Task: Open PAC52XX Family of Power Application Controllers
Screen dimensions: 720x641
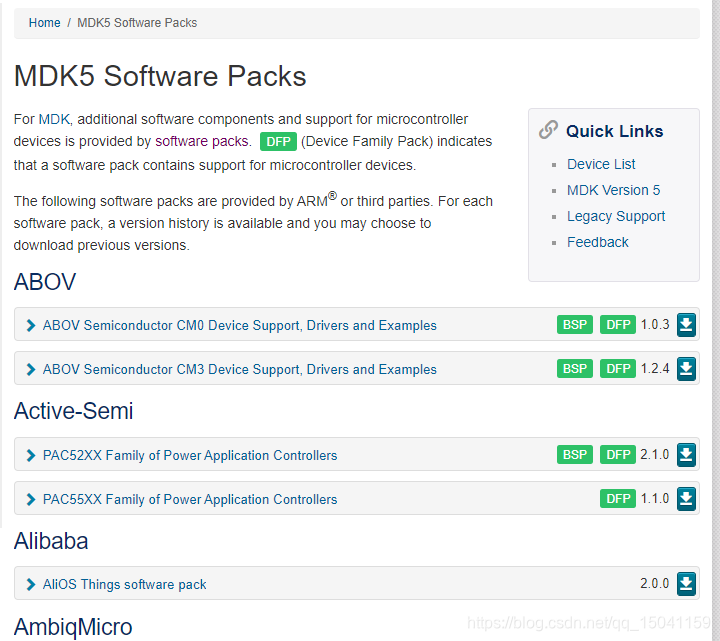Action: coord(190,455)
